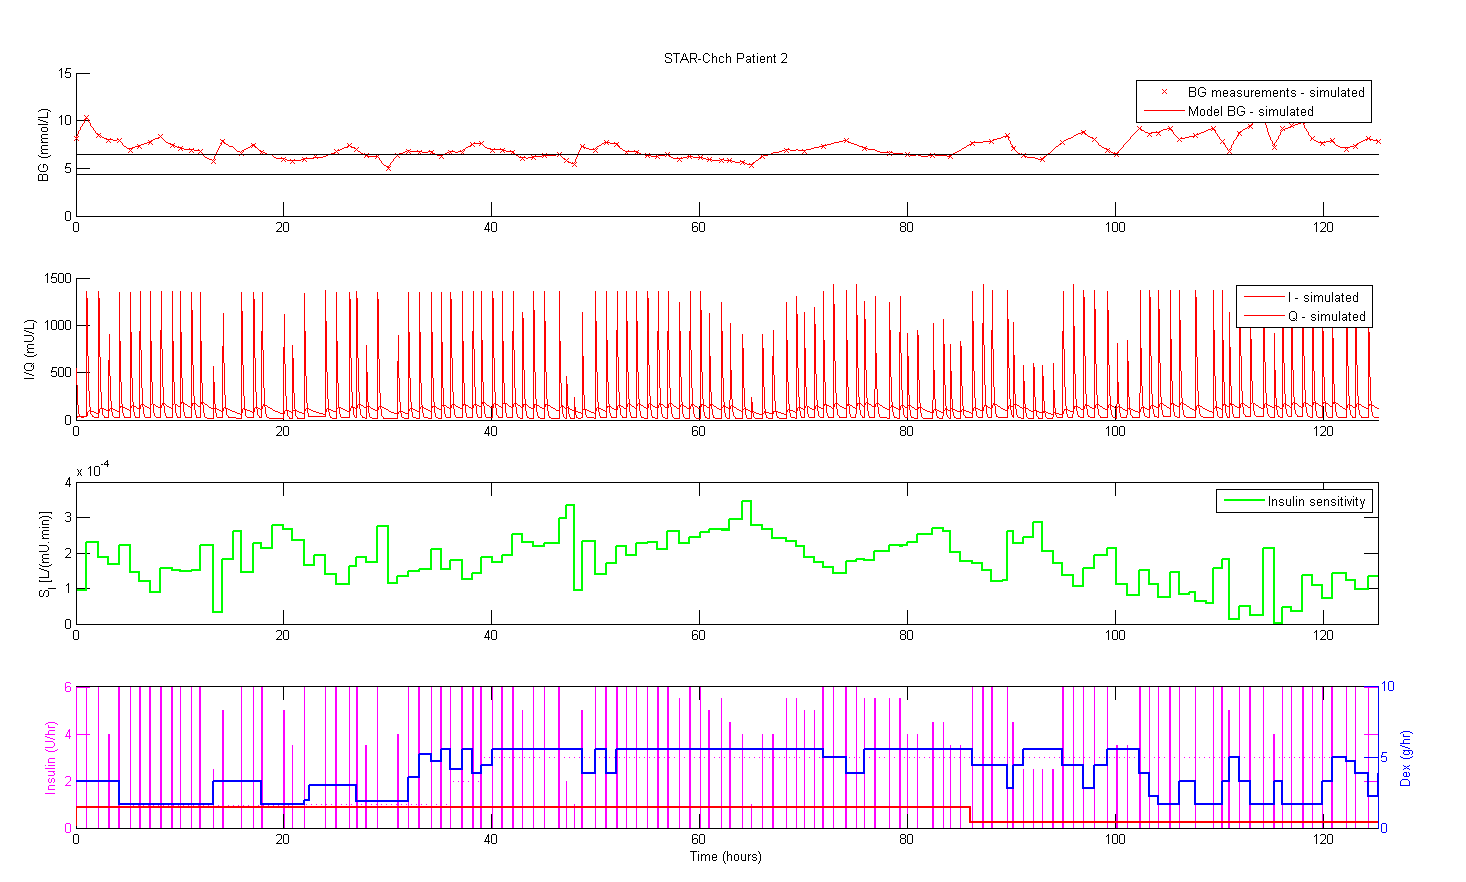This screenshot has width=1466, height=882.
Task: Select the blue "5" tick on the Dex axis
Action: (1385, 758)
